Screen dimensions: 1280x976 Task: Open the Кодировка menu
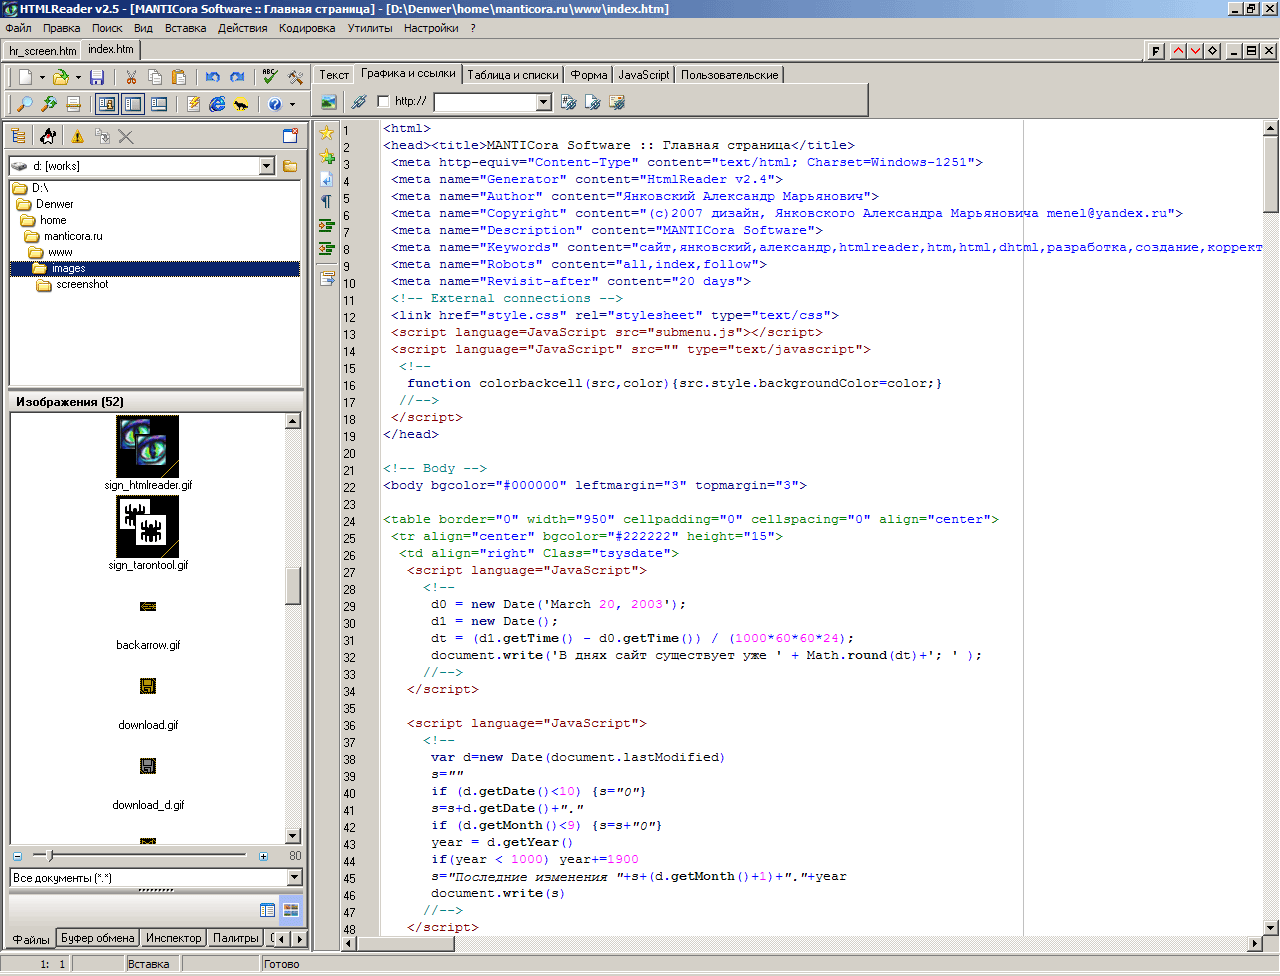point(307,28)
